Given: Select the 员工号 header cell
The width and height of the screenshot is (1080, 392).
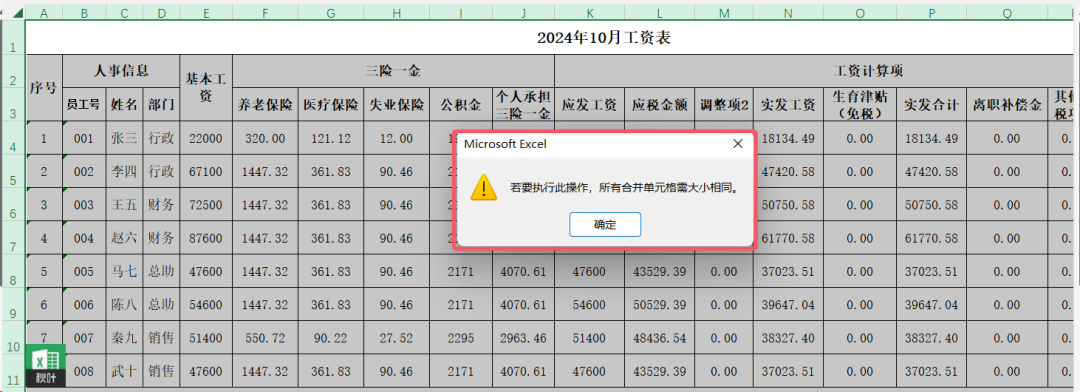Looking at the screenshot, I should click(83, 105).
